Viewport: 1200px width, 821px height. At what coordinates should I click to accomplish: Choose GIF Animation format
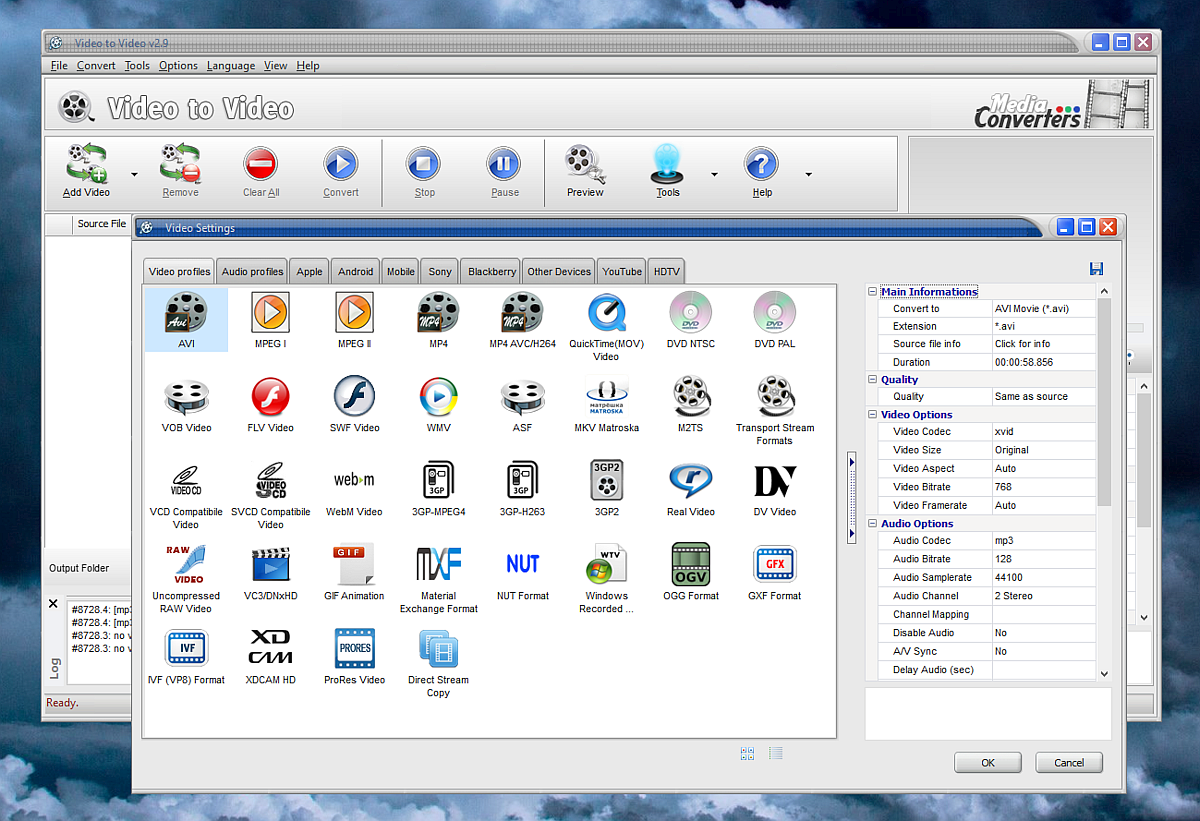tap(354, 572)
